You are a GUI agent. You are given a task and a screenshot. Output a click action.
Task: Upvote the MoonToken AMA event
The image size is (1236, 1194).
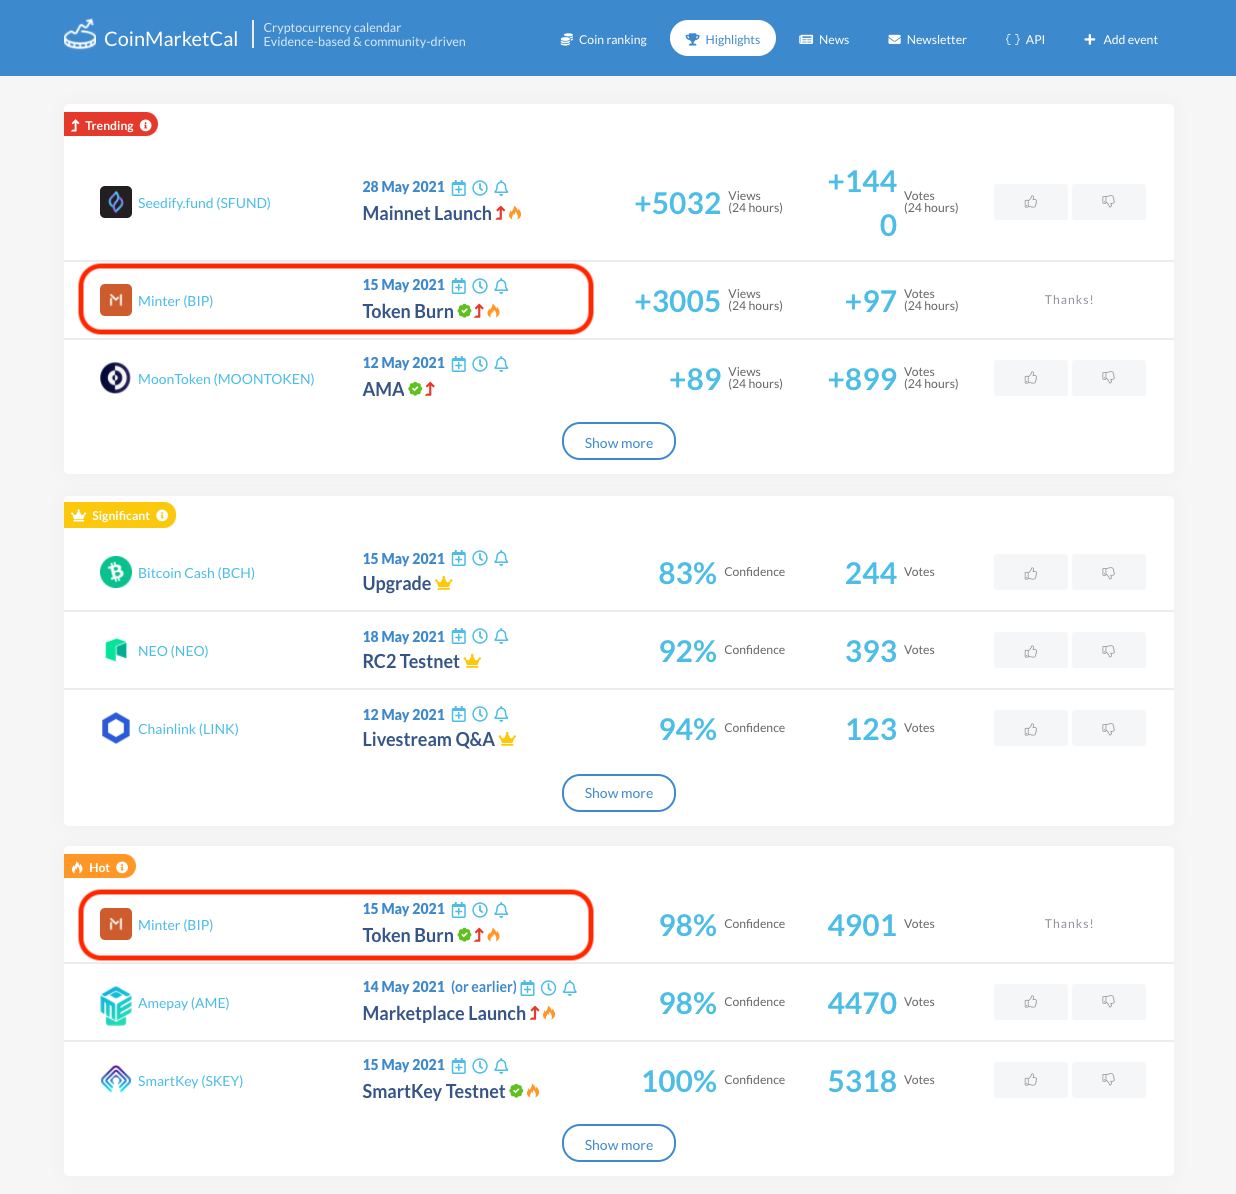tap(1031, 378)
